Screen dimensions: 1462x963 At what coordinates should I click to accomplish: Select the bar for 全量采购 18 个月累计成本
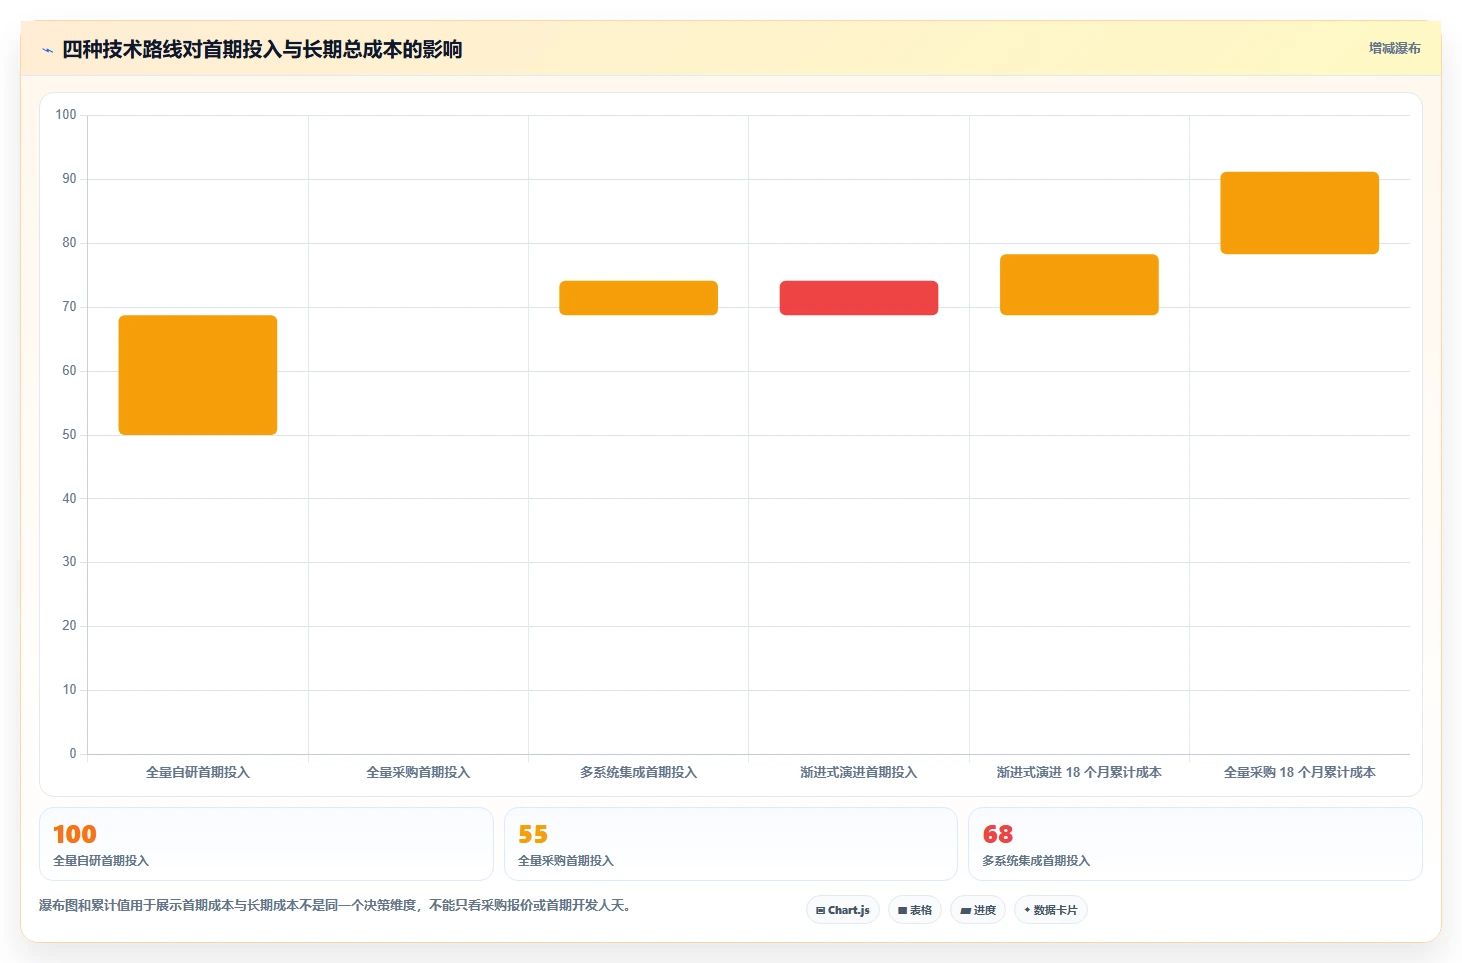[1300, 213]
